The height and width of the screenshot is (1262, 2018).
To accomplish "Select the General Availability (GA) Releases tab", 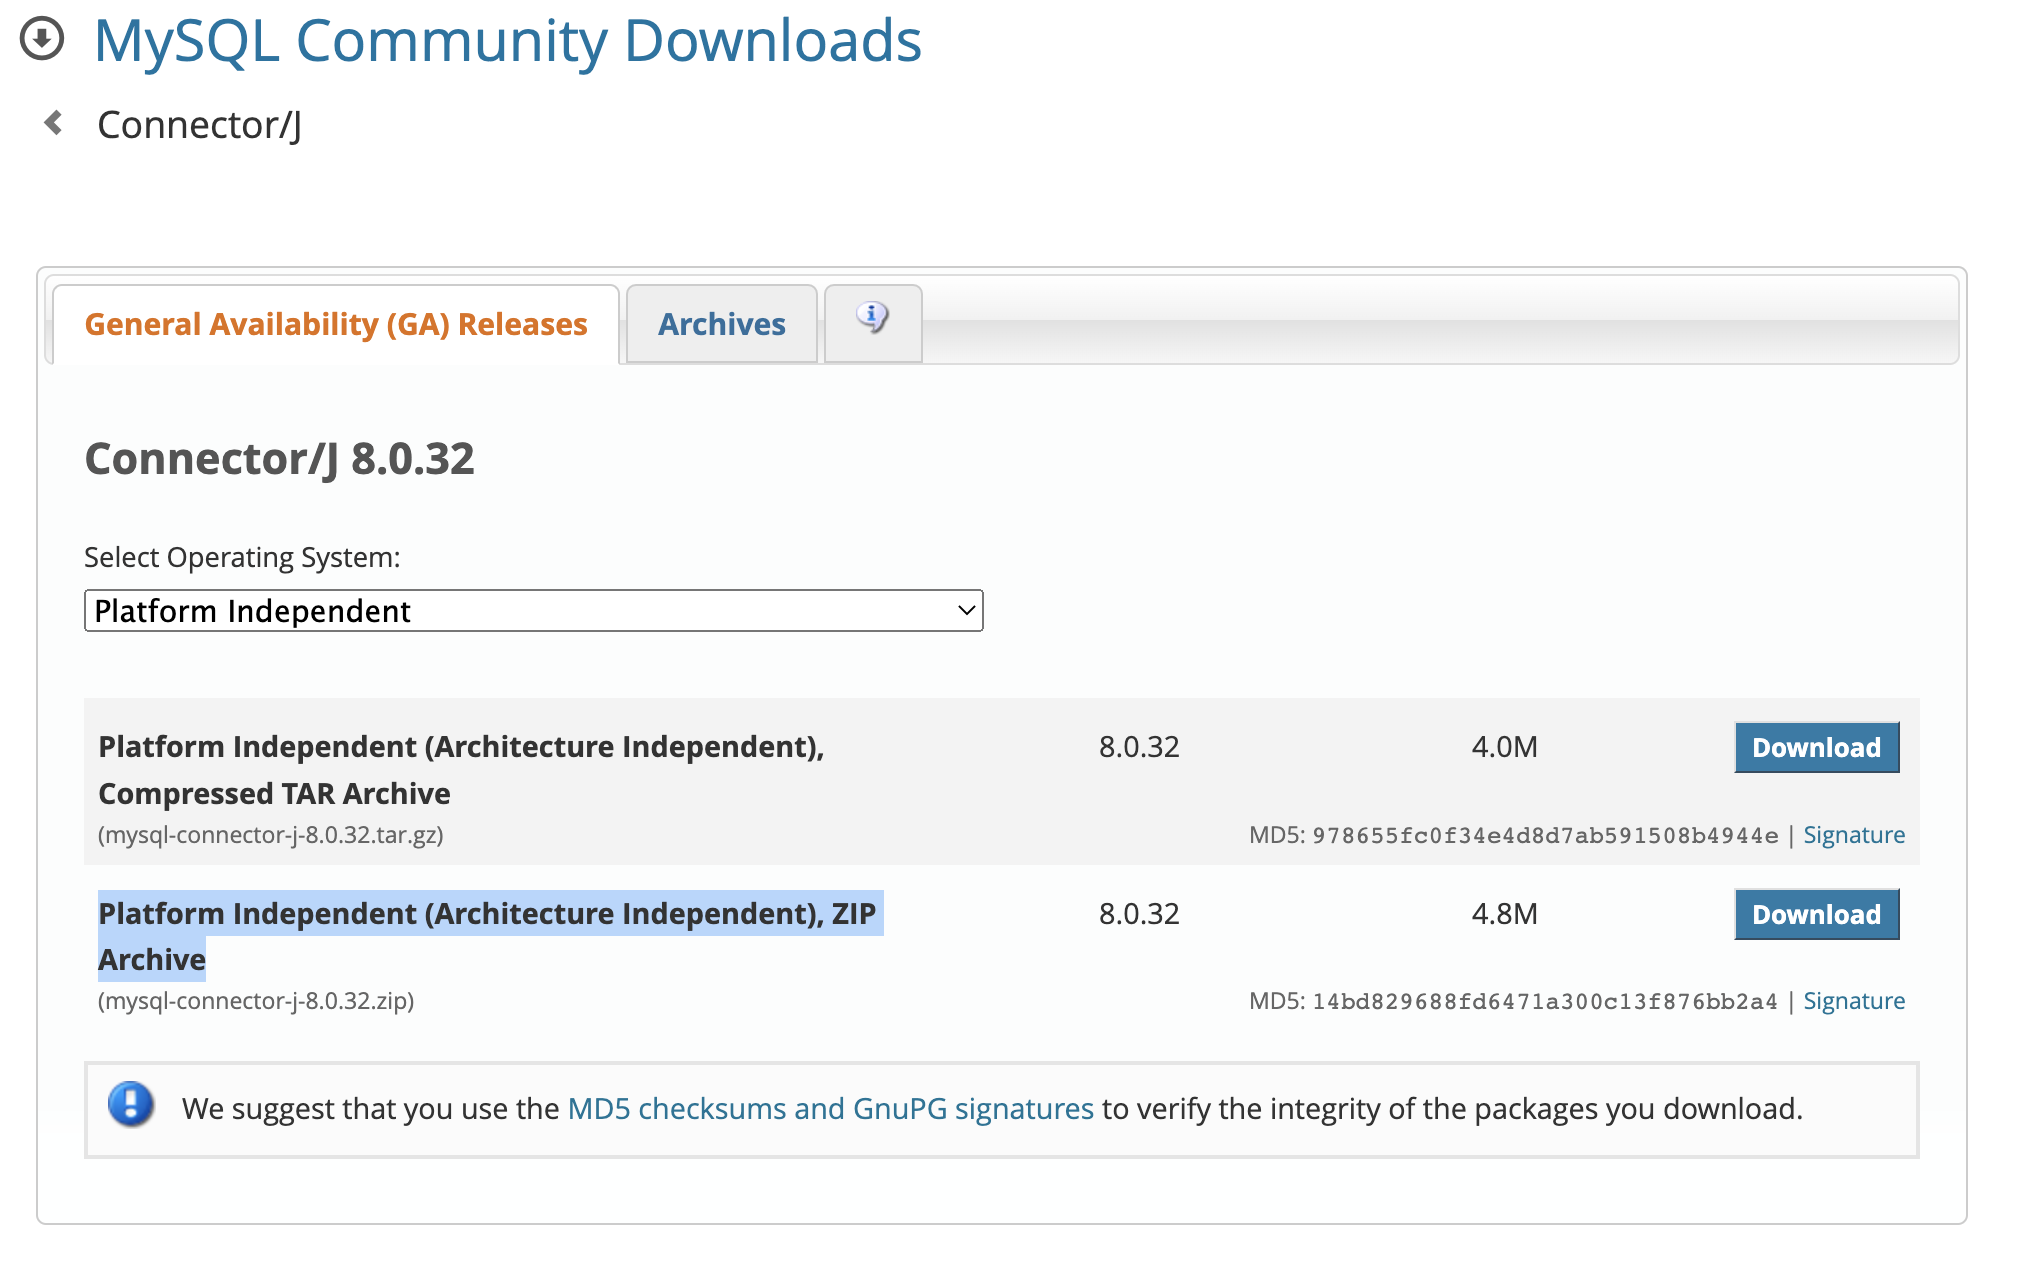I will coord(336,324).
